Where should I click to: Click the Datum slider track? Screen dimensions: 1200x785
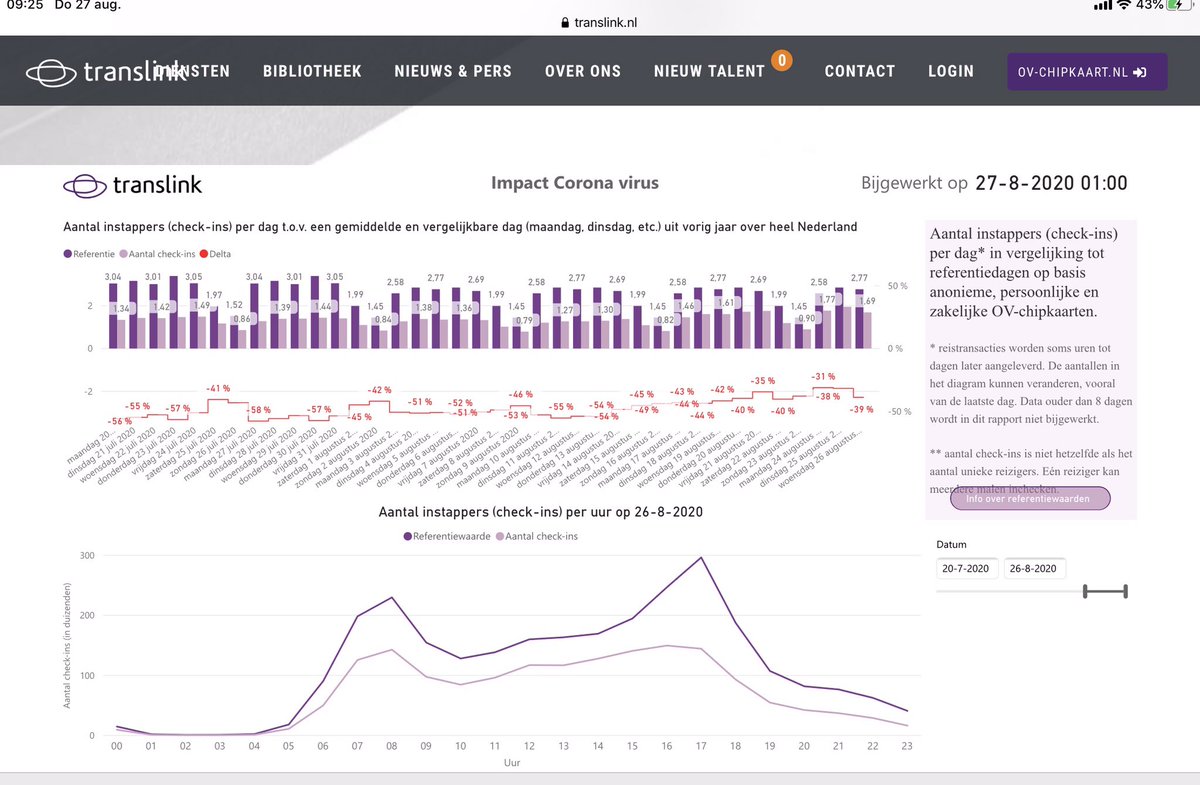1031,592
